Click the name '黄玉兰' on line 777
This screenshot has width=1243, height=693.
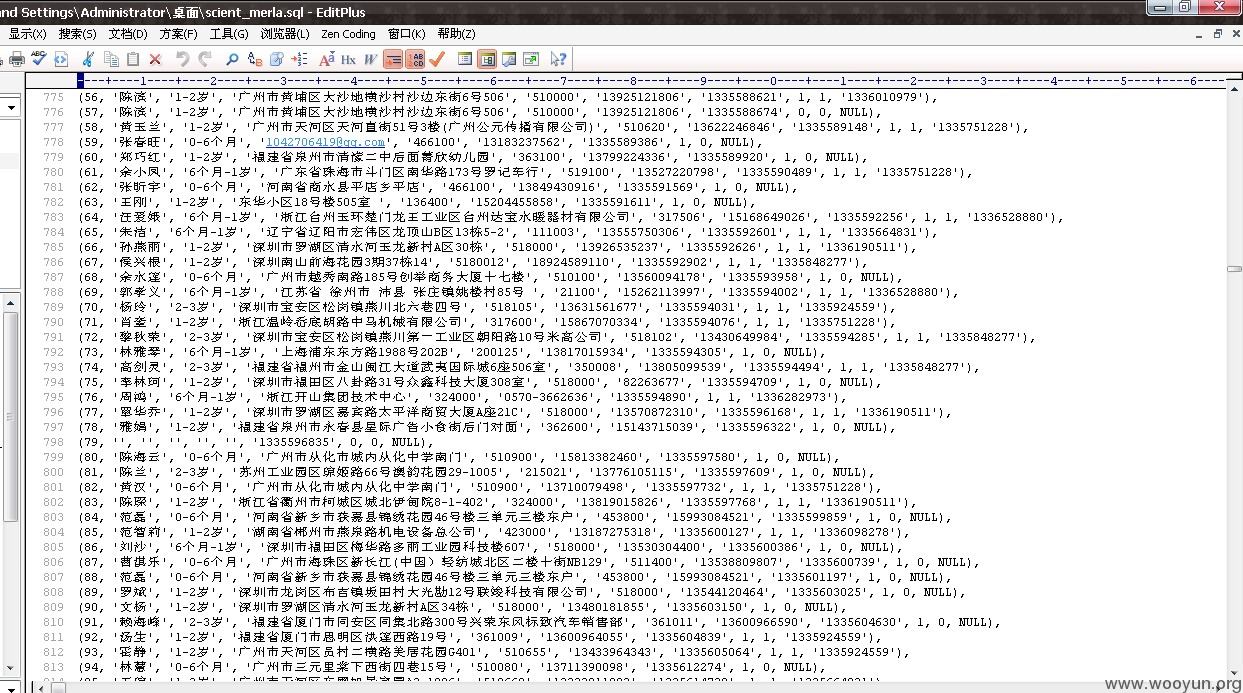click(x=140, y=127)
